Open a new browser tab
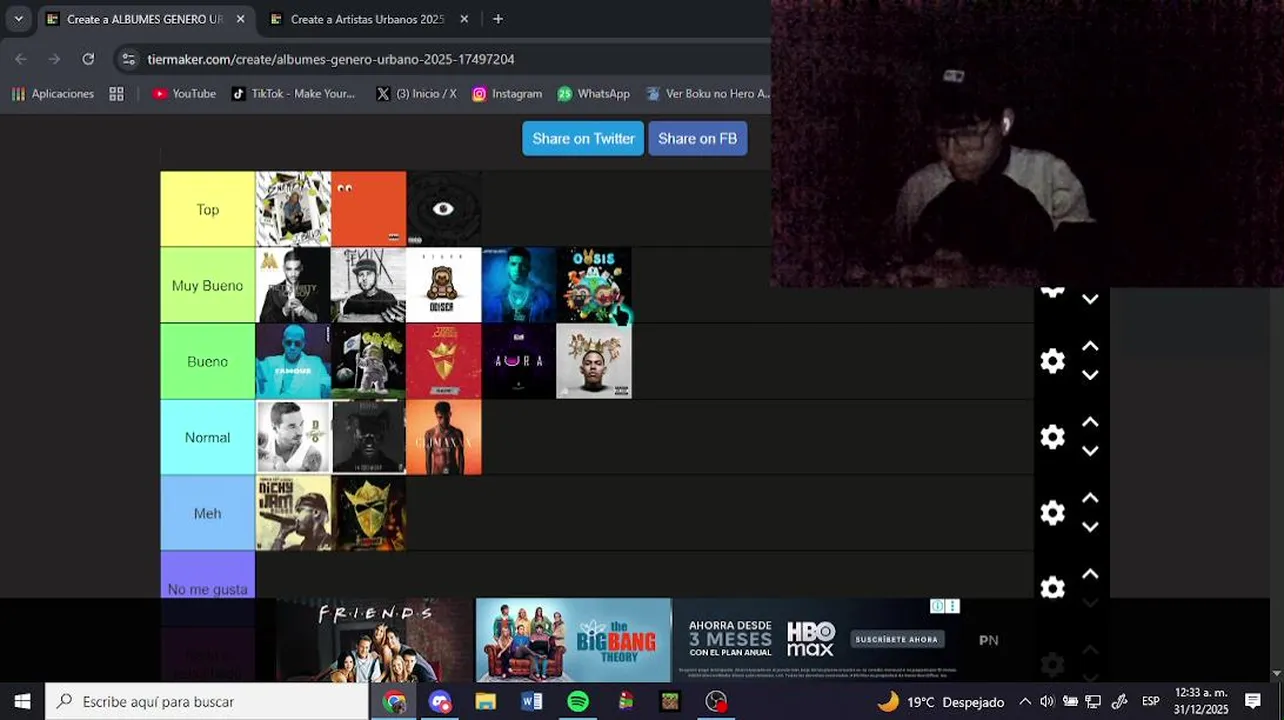 (x=498, y=19)
